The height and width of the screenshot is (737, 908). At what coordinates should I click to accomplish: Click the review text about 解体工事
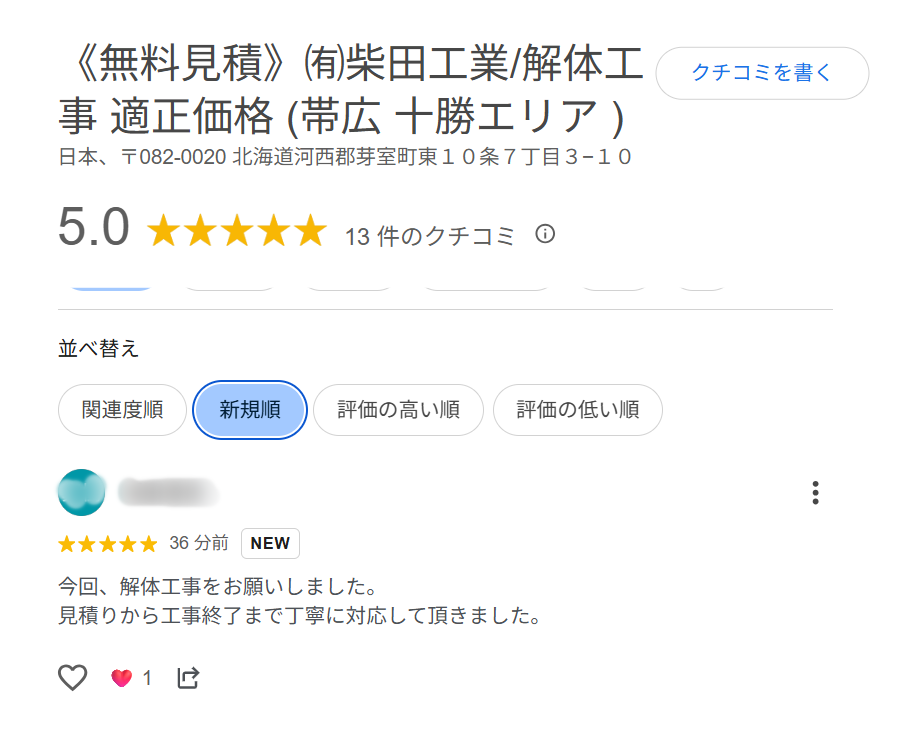click(x=299, y=600)
